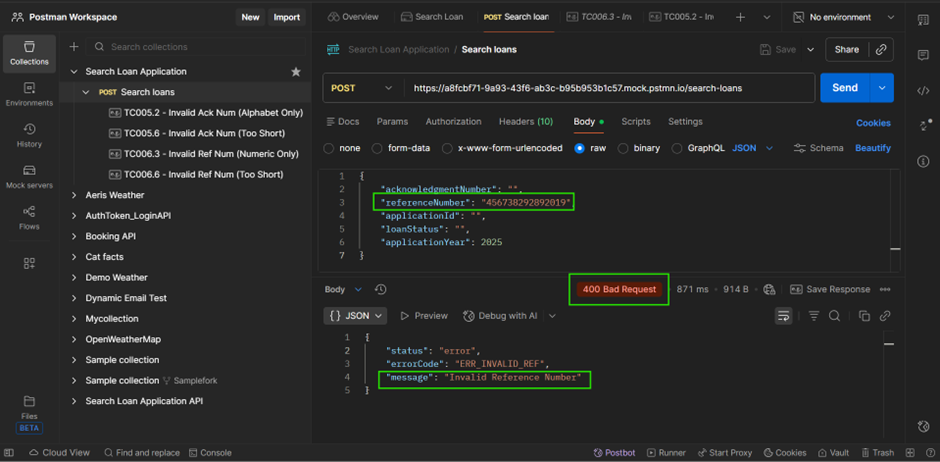Copy the request link with the link icon
Screen dimensions: 940x462
point(881,50)
